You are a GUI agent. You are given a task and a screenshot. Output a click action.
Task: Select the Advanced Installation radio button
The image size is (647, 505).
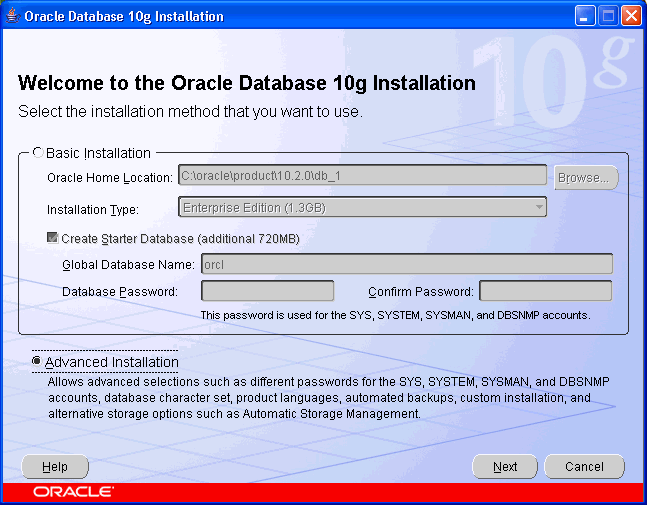(38, 361)
